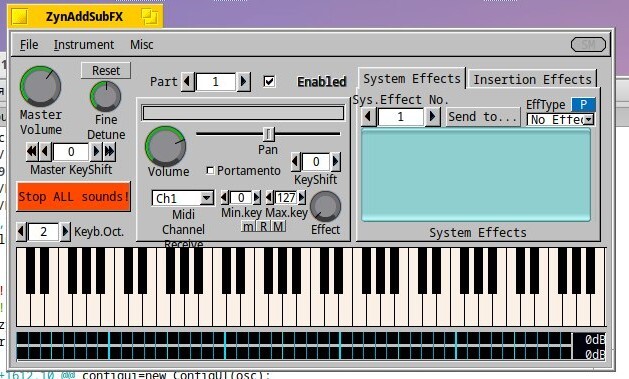Increase Master KeyShift with single right arrow
This screenshot has width=629, height=379.
pos(95,152)
